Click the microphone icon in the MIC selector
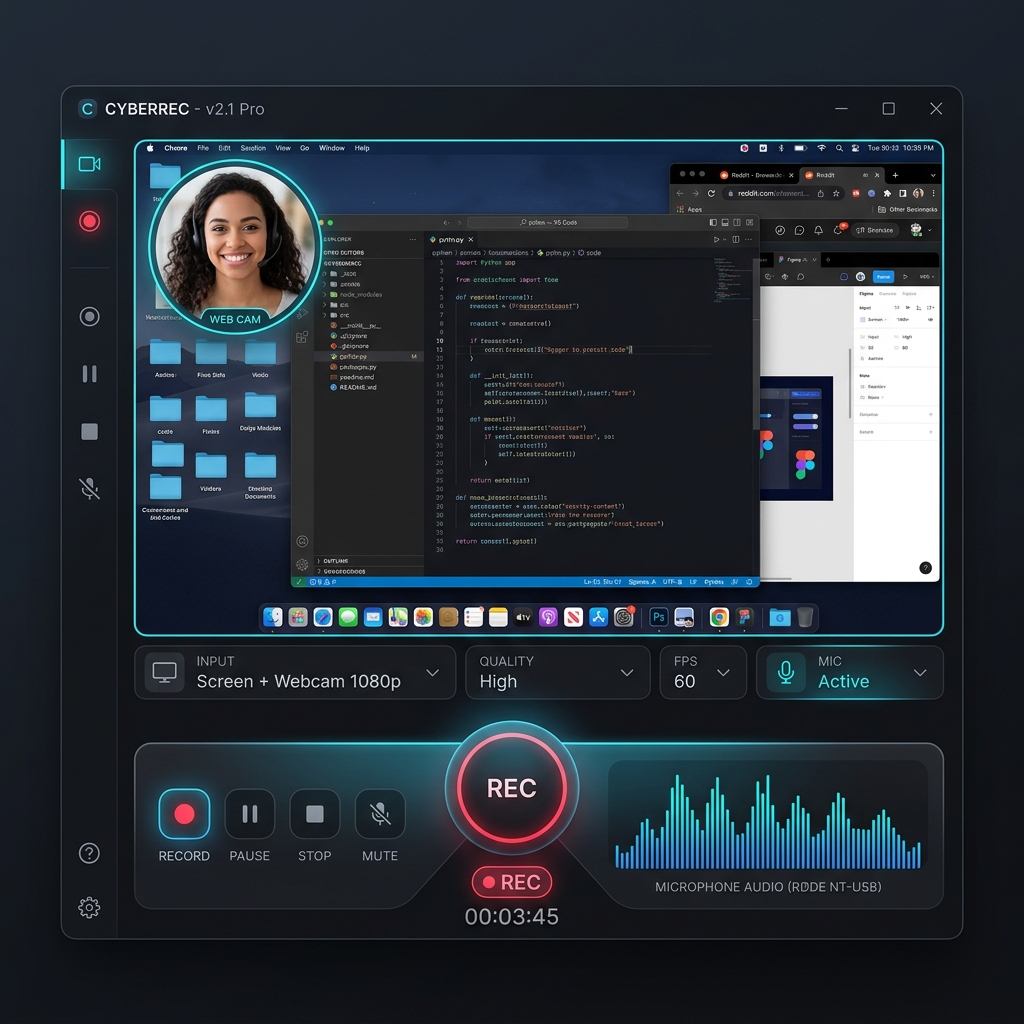Viewport: 1024px width, 1024px height. (x=786, y=673)
